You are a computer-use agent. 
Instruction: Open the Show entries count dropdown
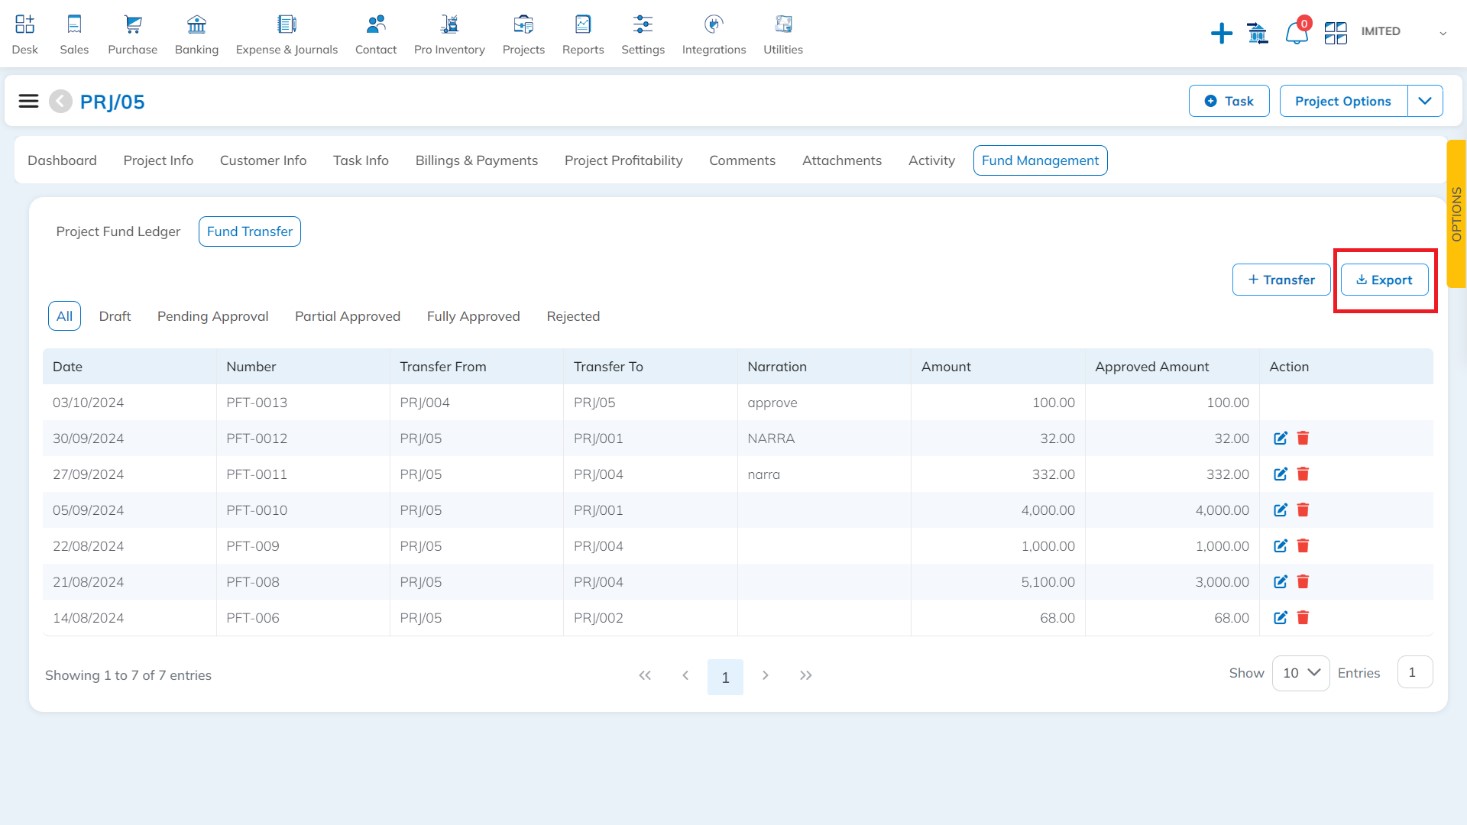click(1300, 673)
